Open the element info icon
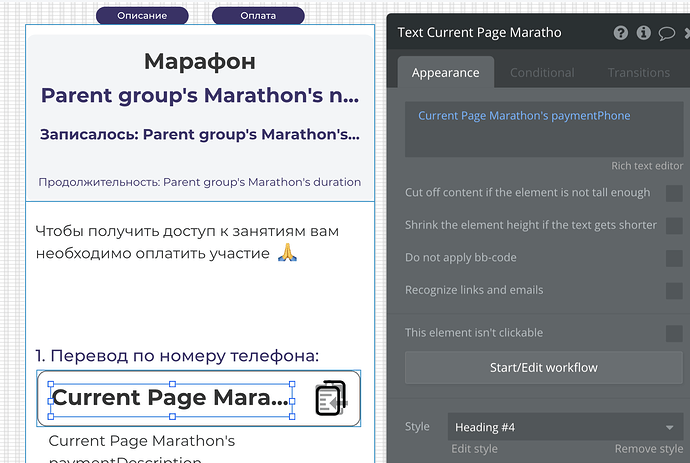 coord(643,33)
